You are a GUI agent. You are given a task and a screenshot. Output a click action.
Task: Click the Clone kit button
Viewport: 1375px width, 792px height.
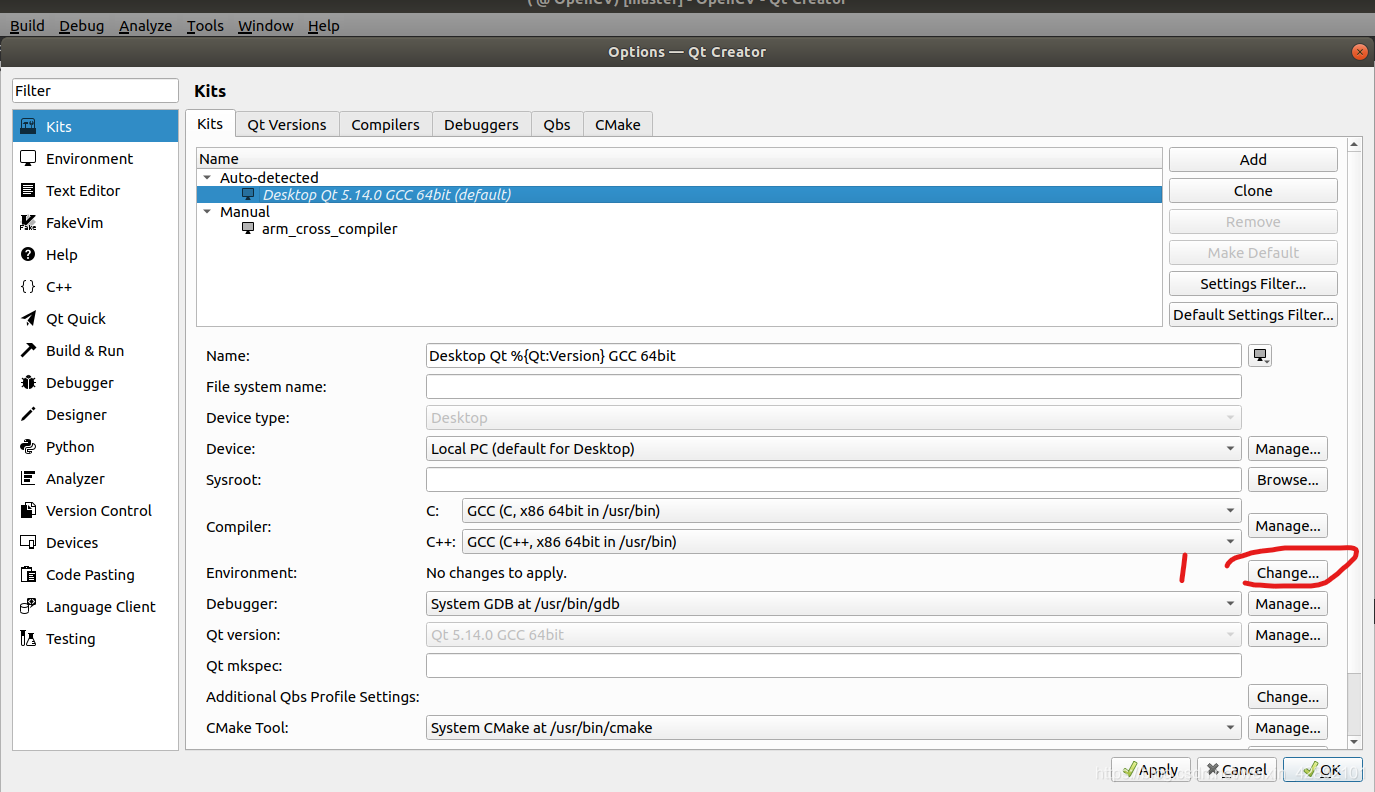tap(1253, 190)
